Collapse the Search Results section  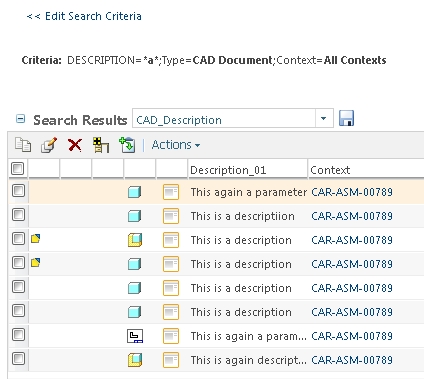(20, 119)
